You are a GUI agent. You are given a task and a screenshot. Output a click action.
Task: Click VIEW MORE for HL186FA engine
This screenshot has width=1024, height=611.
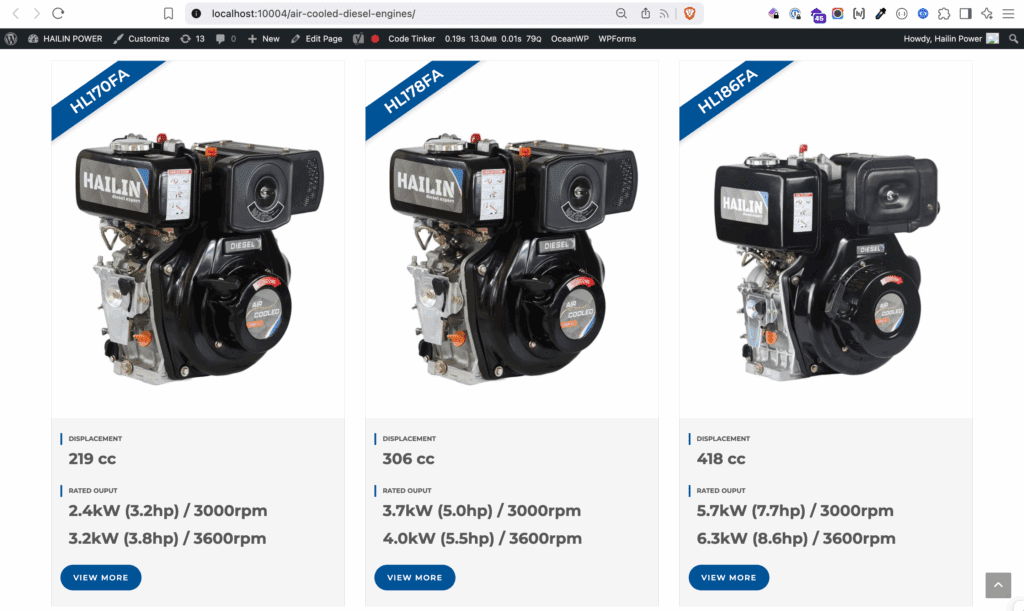click(729, 577)
